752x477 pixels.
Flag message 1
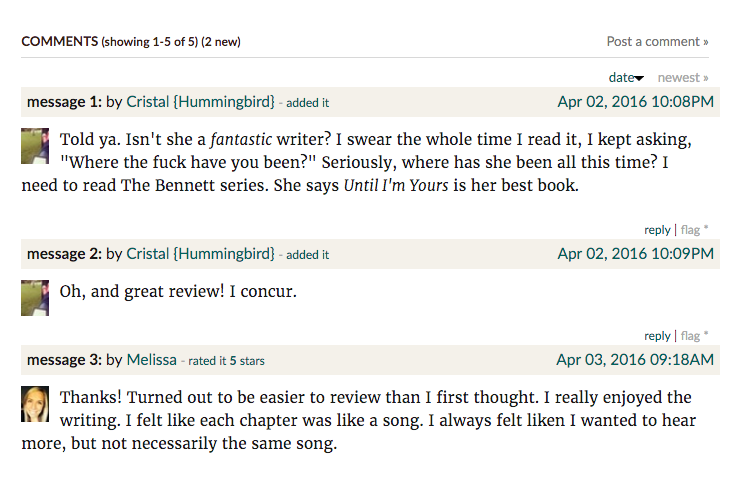click(690, 230)
